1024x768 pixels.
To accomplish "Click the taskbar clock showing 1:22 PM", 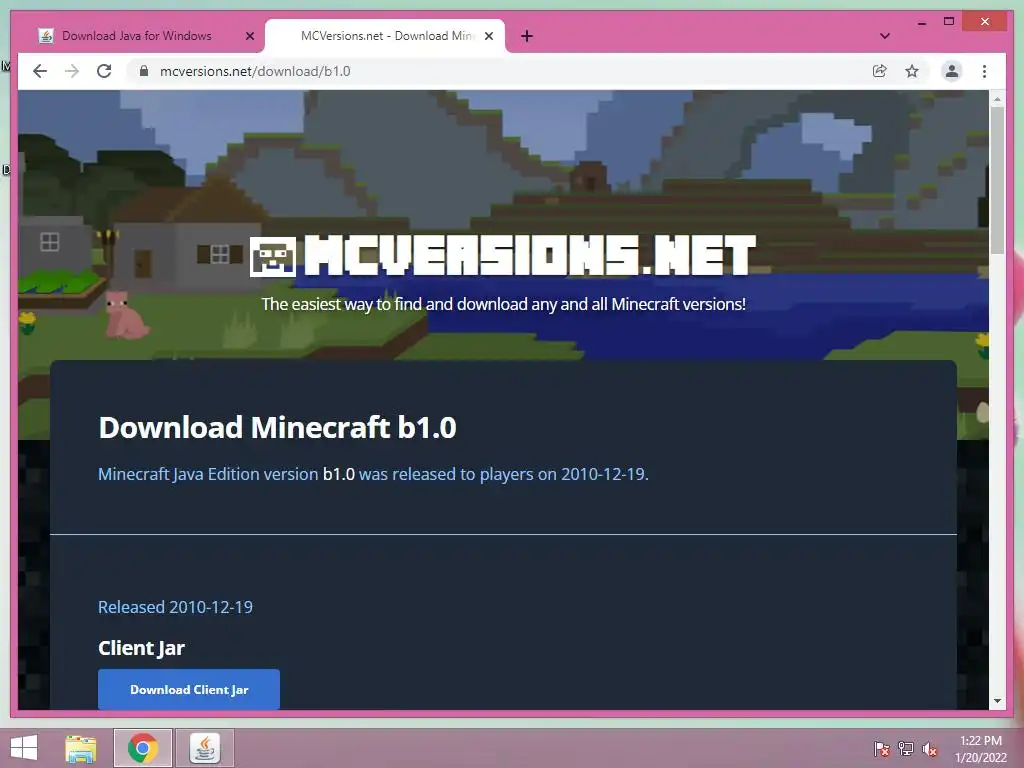I will click(981, 748).
